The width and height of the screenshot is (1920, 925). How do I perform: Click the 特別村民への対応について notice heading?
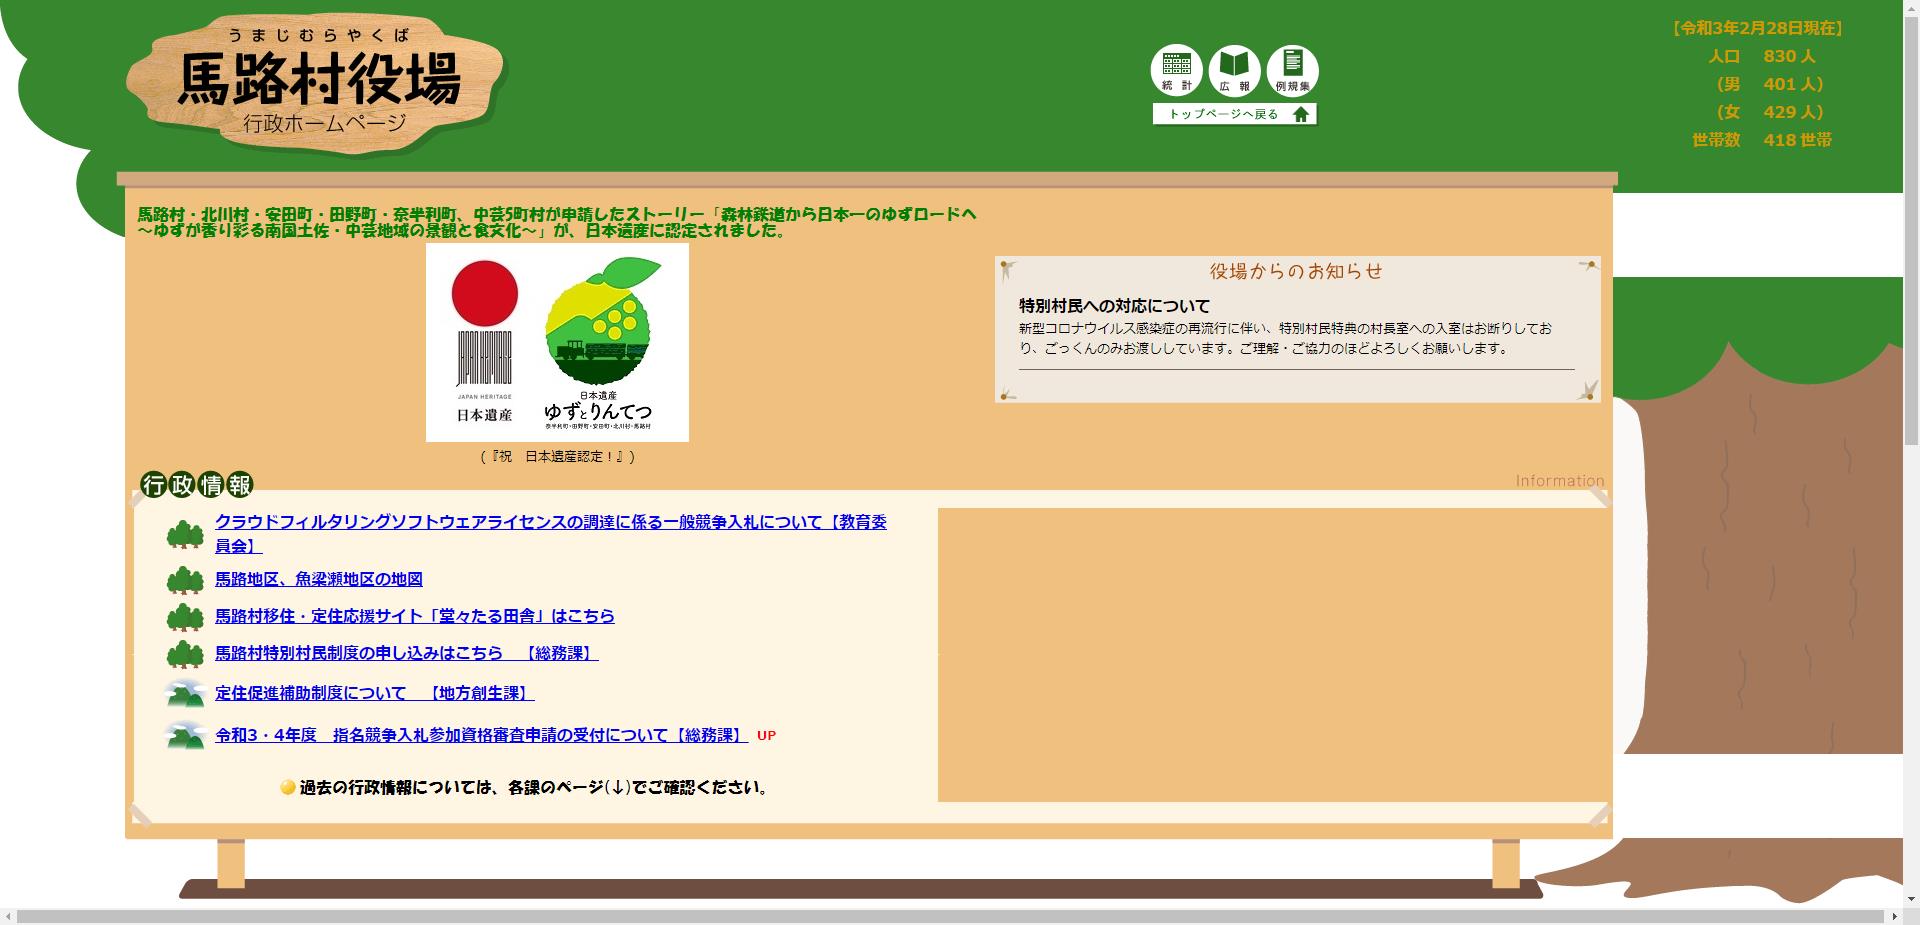click(x=1114, y=306)
